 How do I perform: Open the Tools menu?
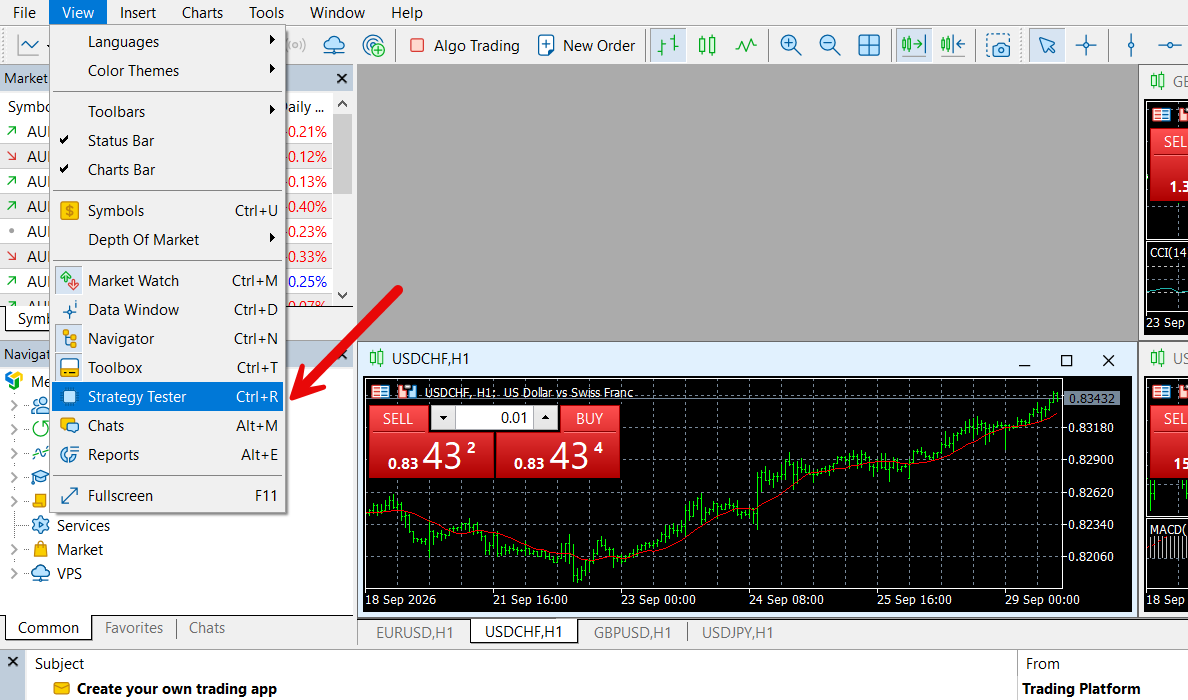pyautogui.click(x=267, y=13)
